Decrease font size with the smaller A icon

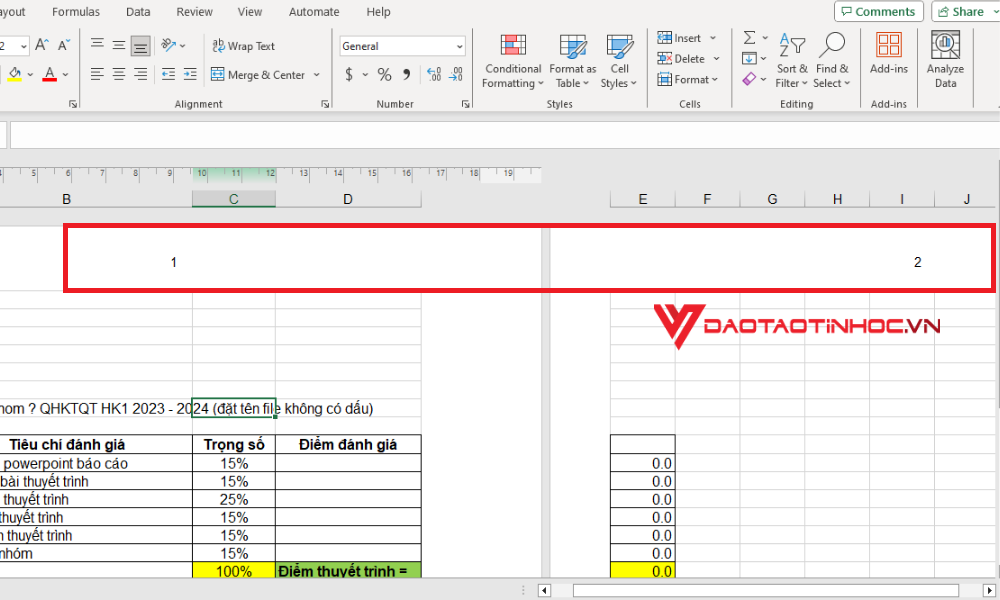click(x=63, y=45)
